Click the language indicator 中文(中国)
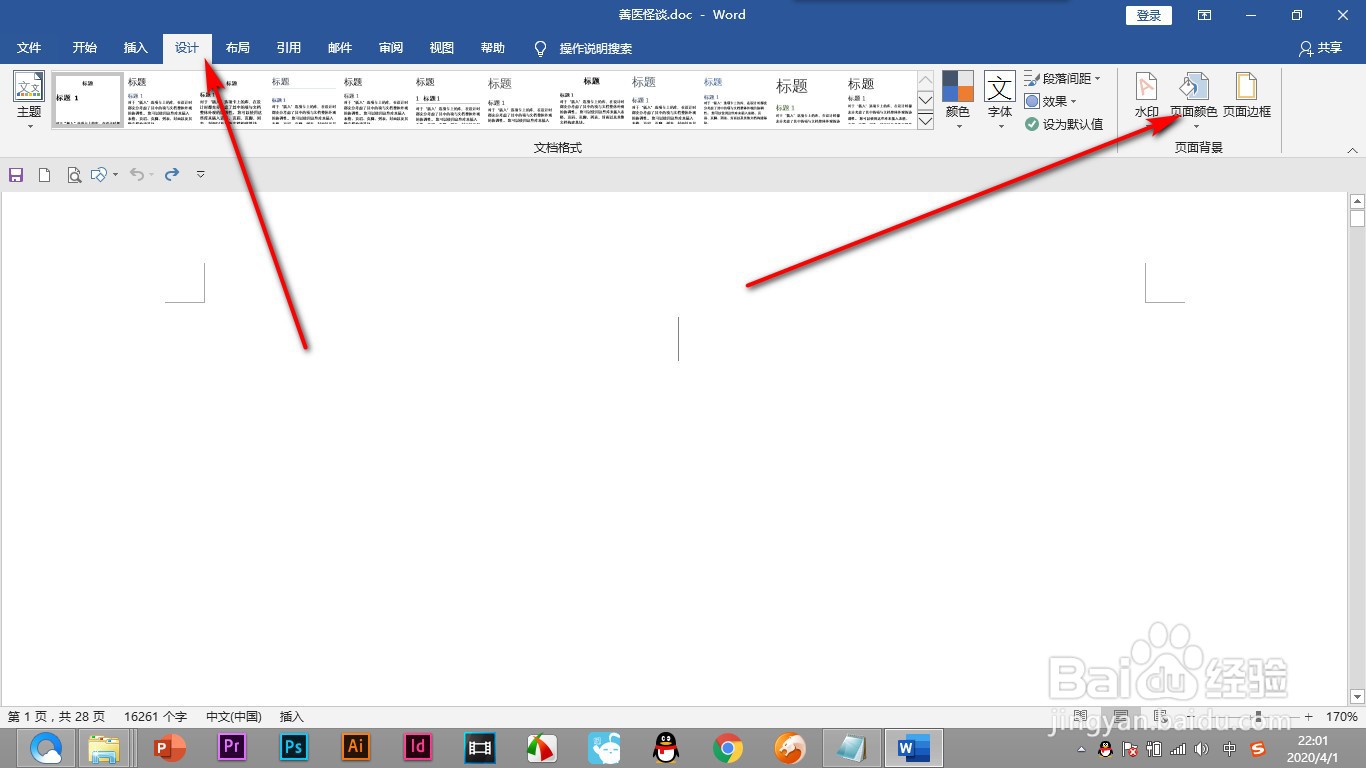1366x768 pixels. tap(234, 717)
